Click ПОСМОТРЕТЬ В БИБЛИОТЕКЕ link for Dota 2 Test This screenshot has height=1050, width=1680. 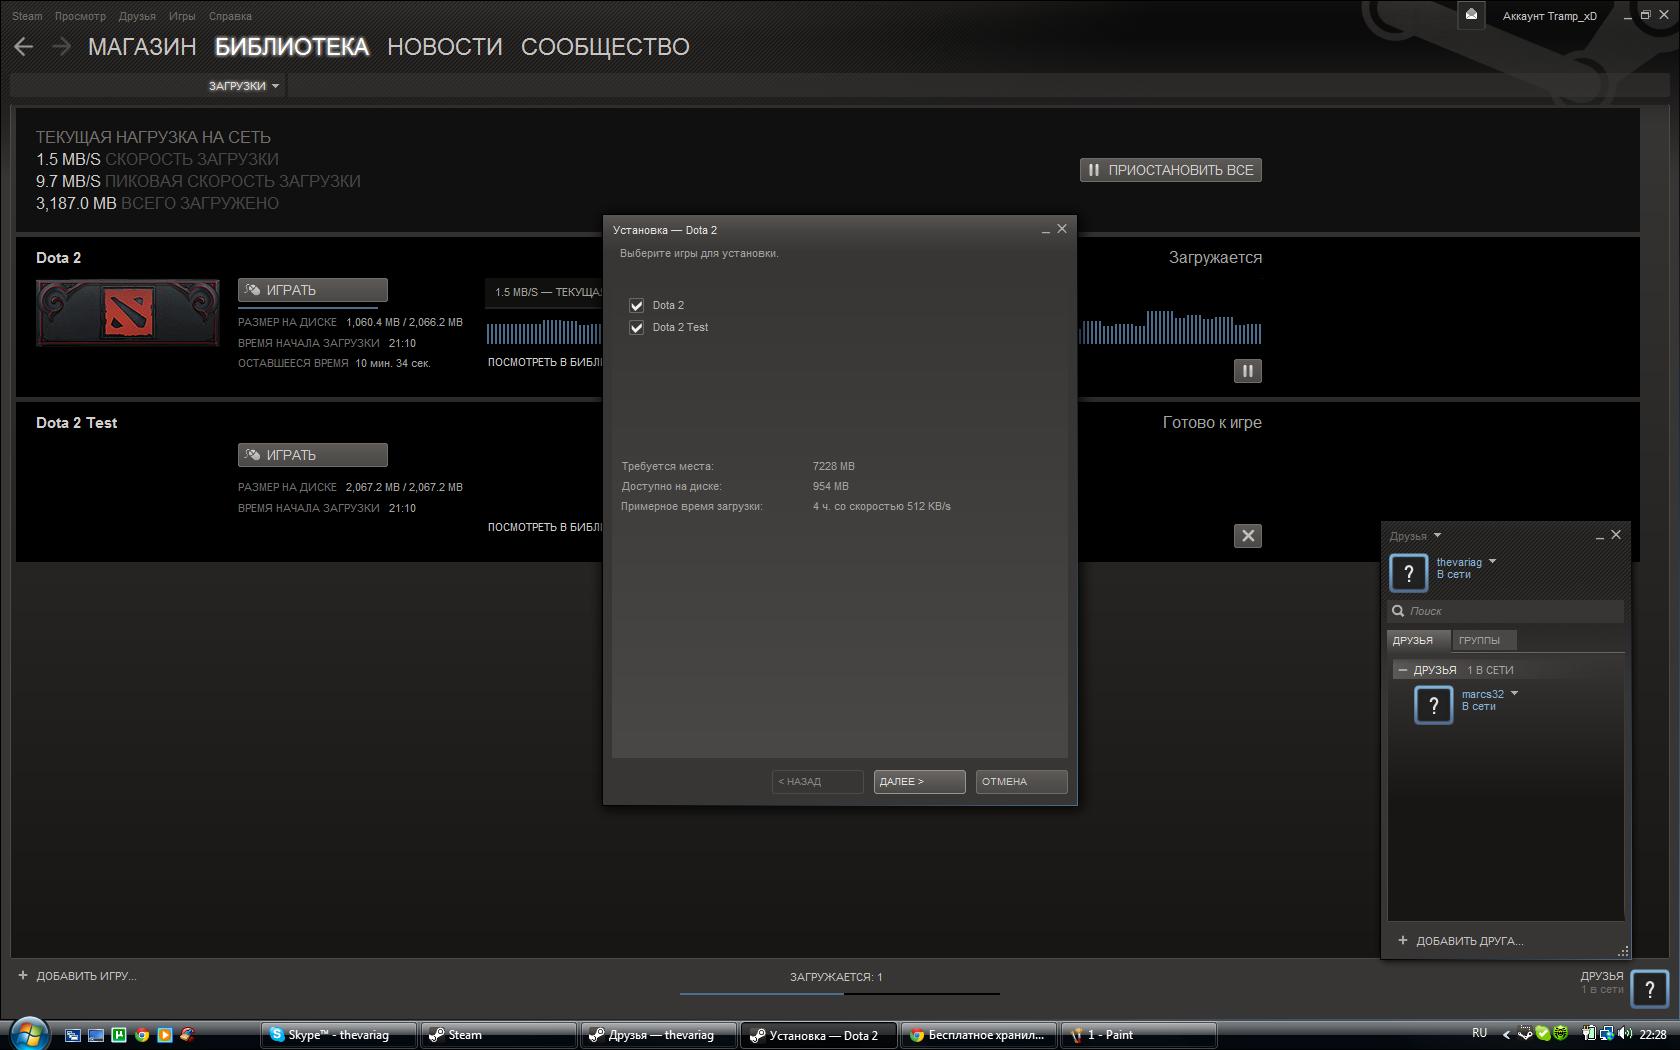click(x=545, y=527)
